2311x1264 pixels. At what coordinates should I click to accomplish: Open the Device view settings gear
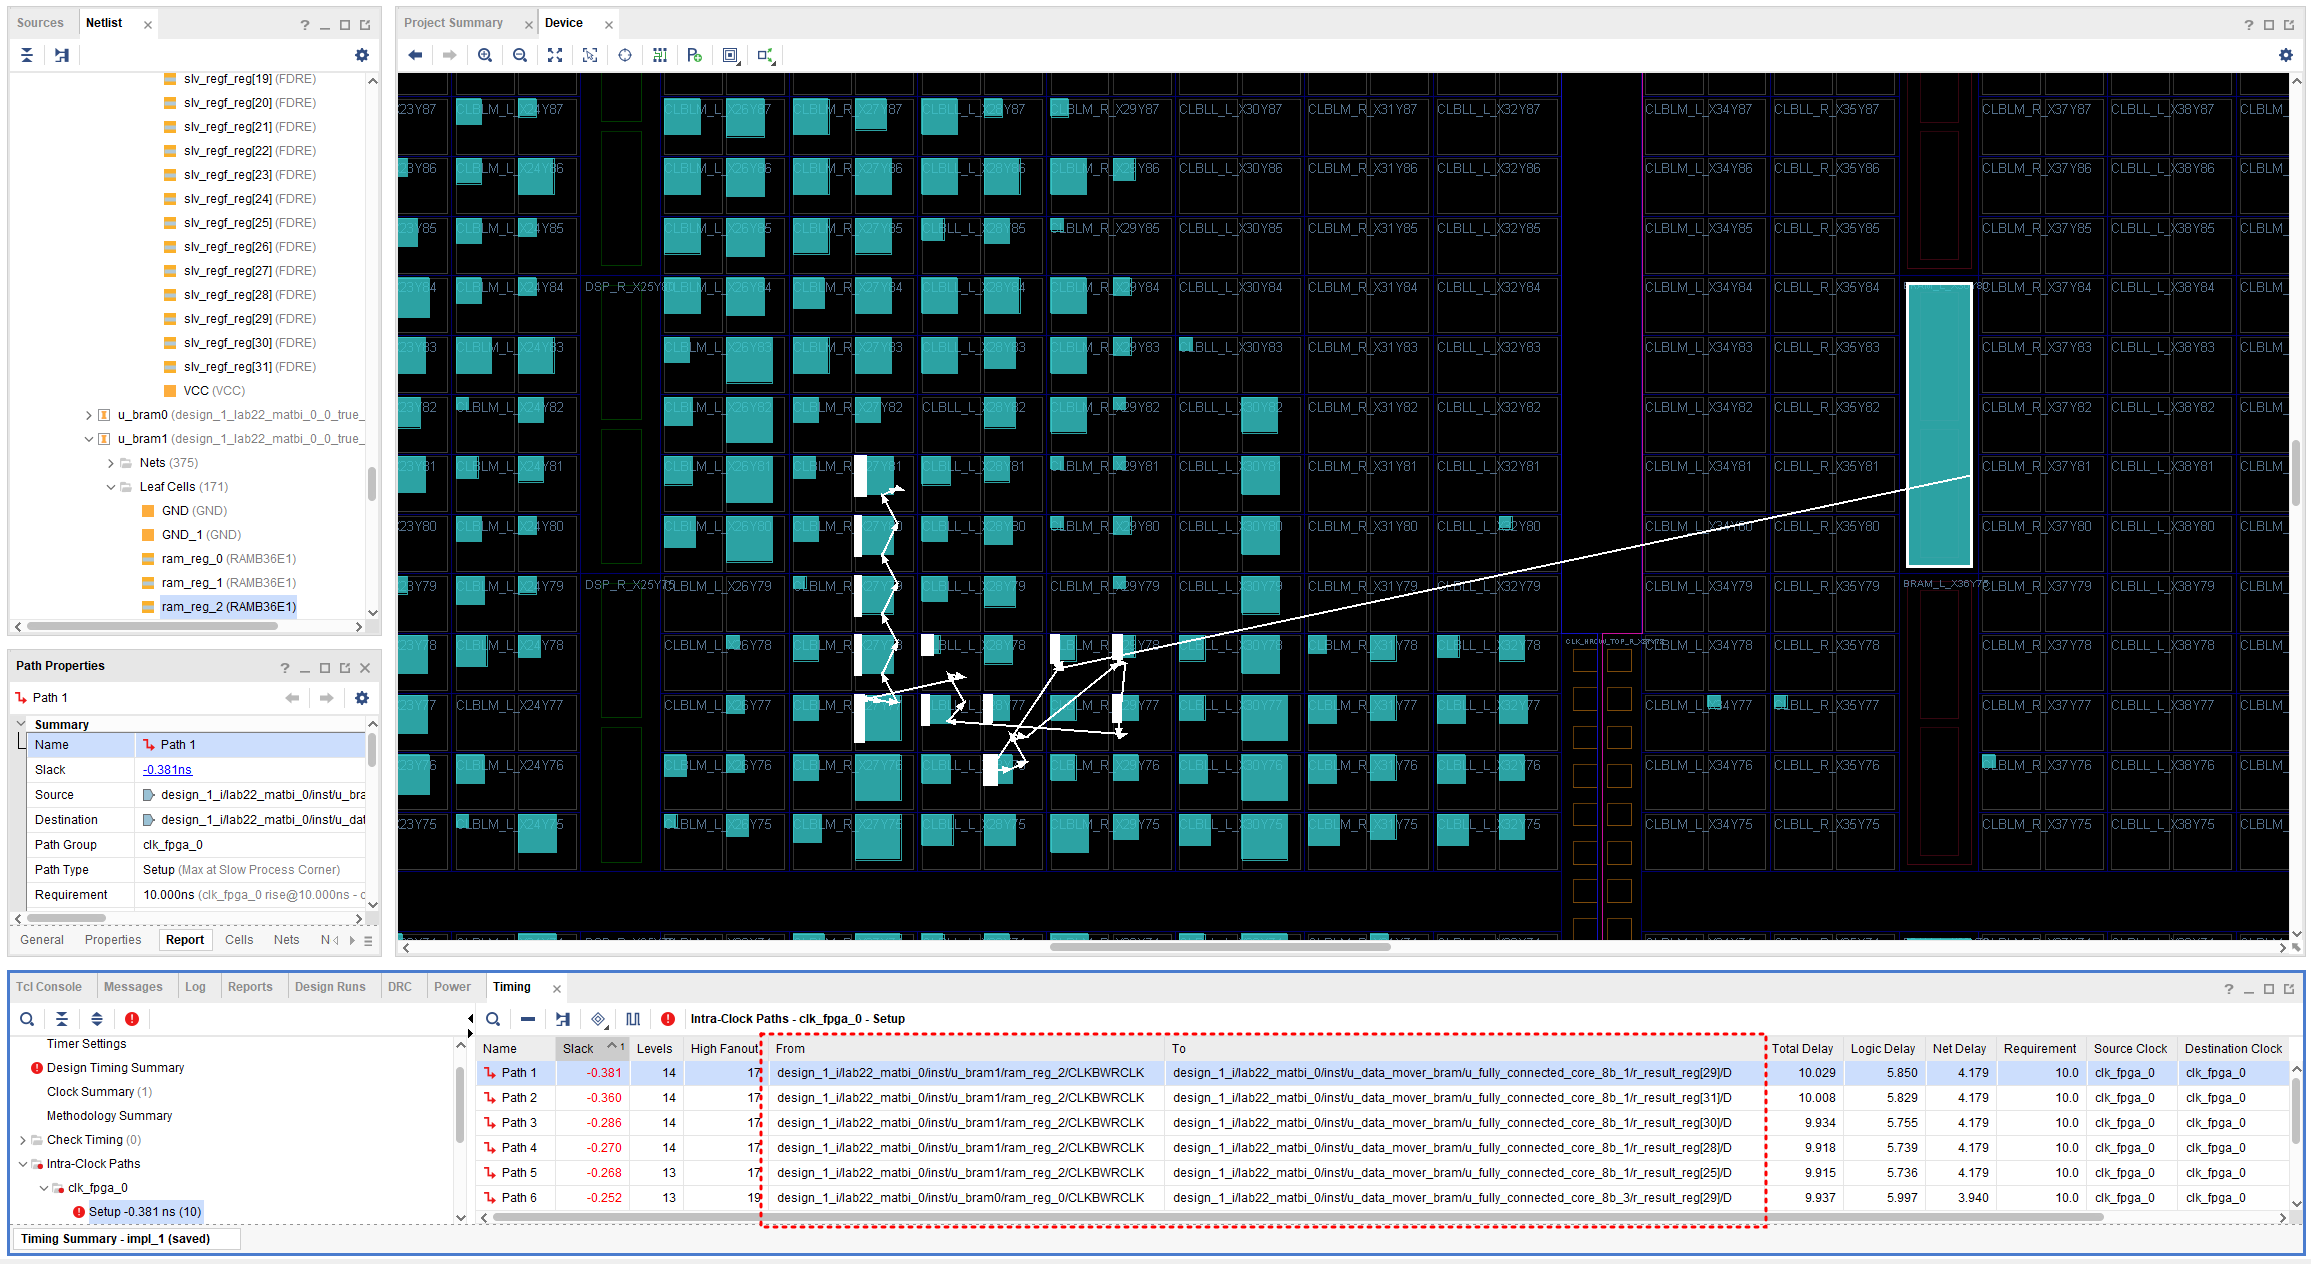2285,55
